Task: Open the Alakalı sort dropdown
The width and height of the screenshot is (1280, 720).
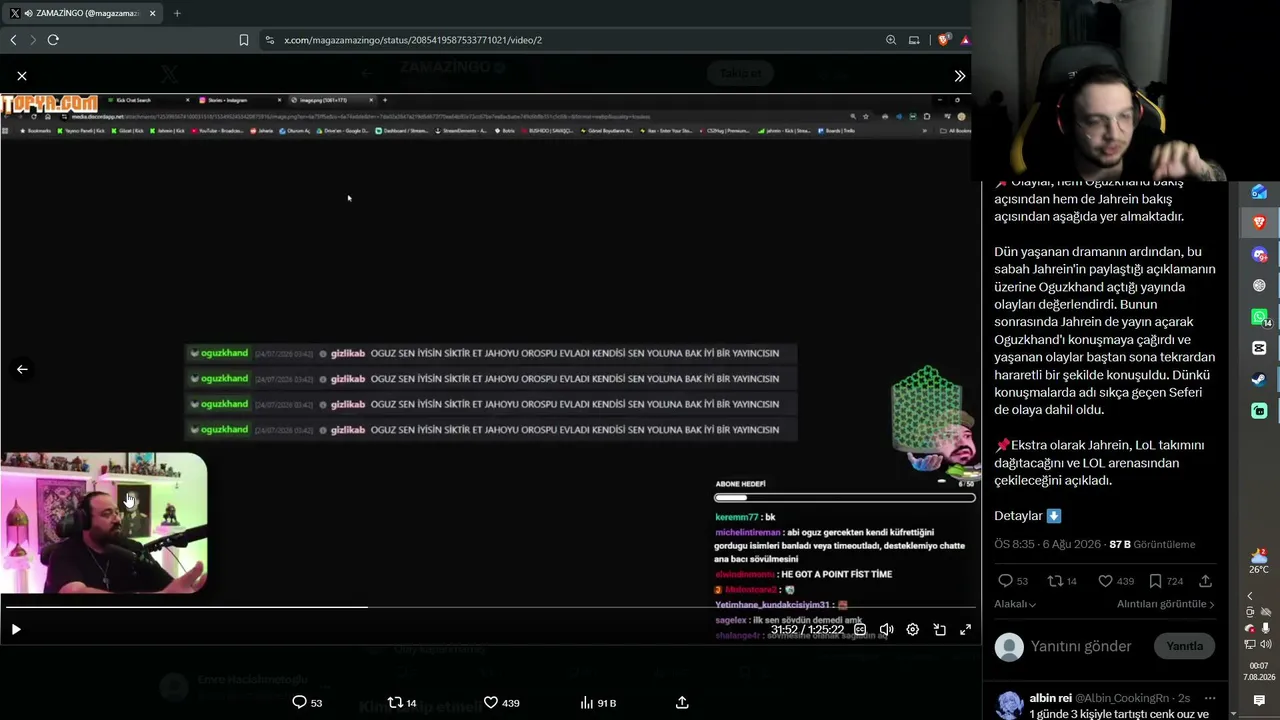Action: tap(1015, 604)
